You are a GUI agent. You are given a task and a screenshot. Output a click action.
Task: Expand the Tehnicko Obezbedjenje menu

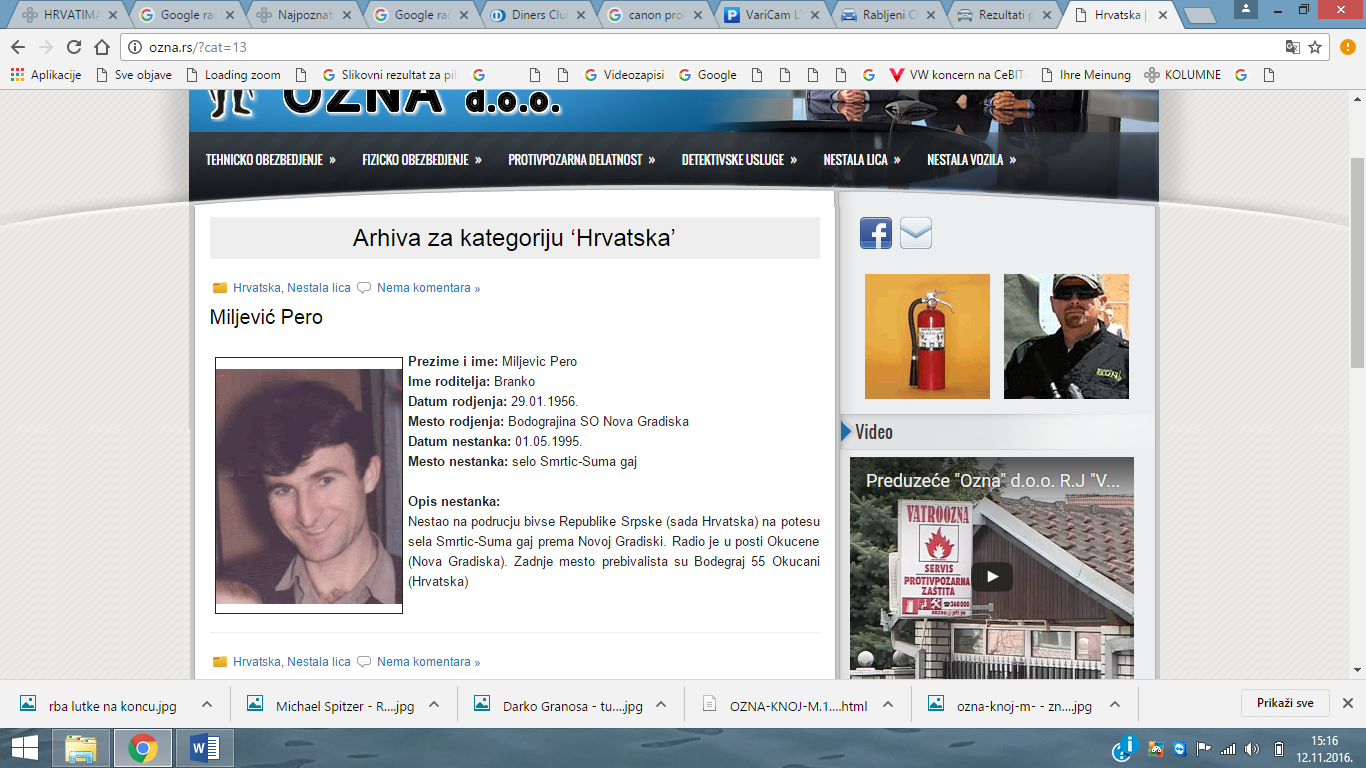[x=270, y=160]
